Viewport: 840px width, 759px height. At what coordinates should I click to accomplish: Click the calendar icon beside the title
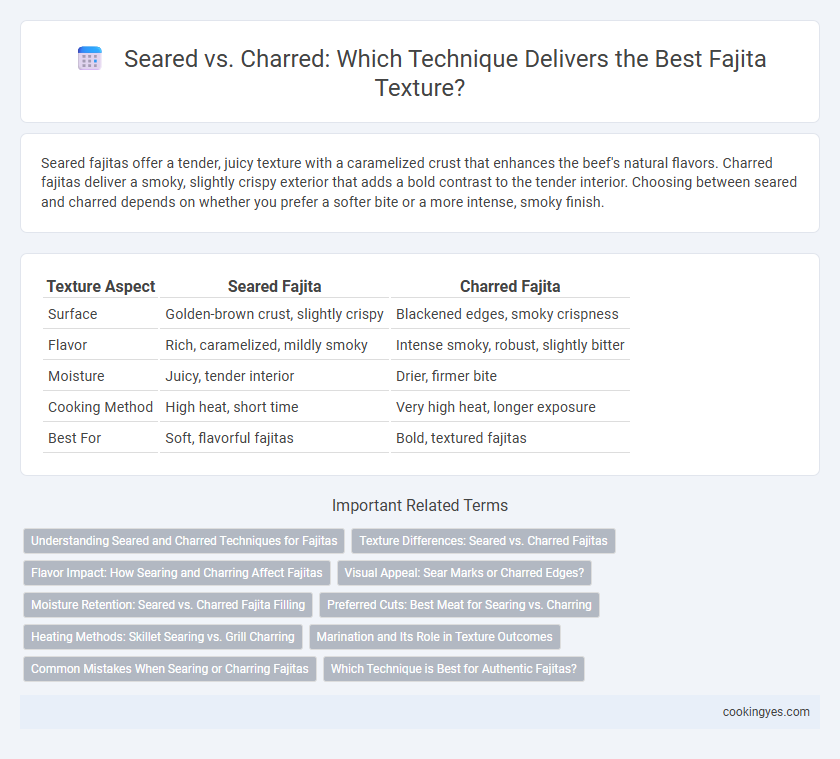89,58
